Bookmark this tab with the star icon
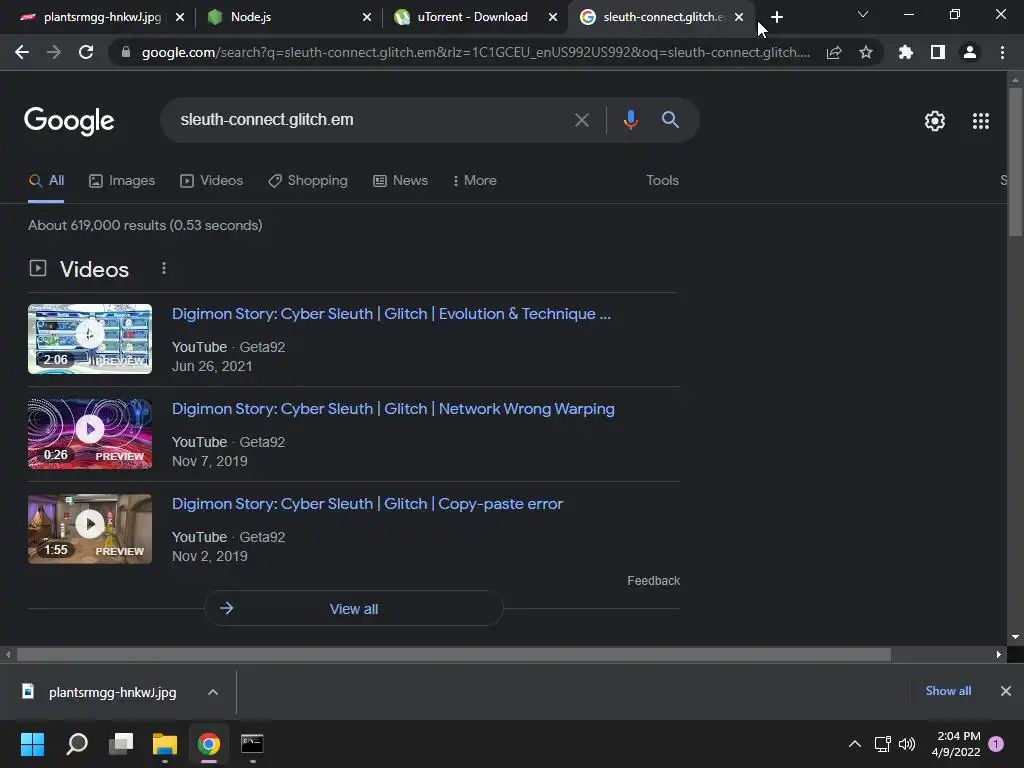The height and width of the screenshot is (768, 1024). tap(866, 52)
